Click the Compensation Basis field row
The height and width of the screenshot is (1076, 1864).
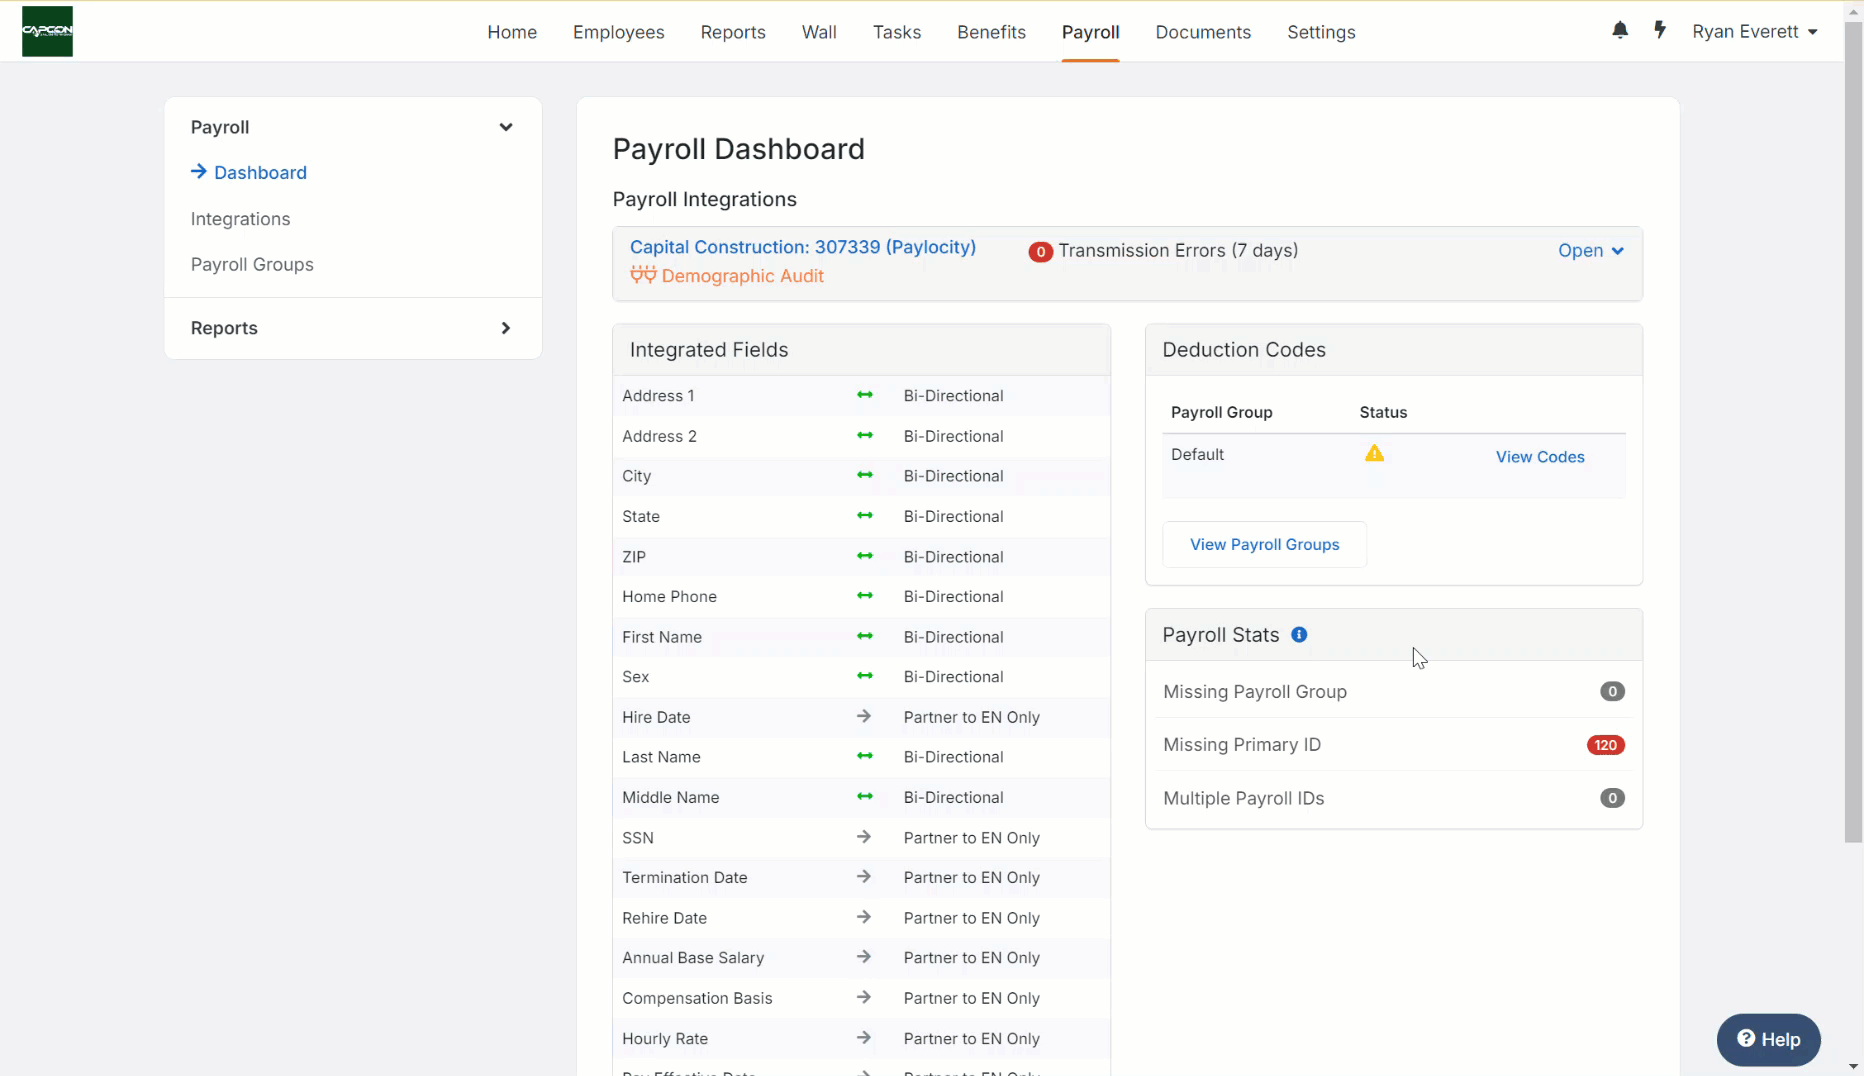tap(861, 998)
